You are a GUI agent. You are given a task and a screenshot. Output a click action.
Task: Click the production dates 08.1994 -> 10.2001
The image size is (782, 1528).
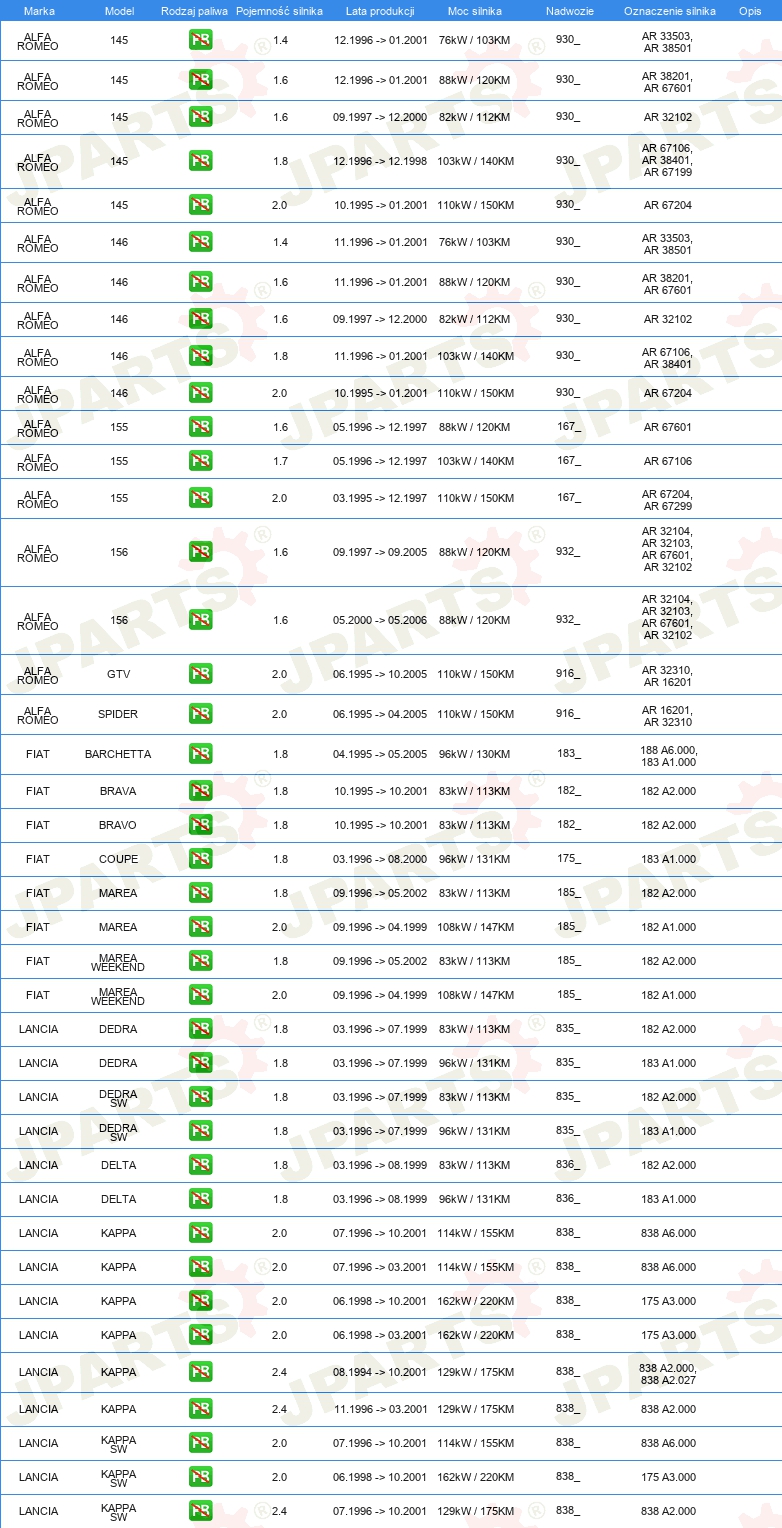click(x=380, y=1372)
